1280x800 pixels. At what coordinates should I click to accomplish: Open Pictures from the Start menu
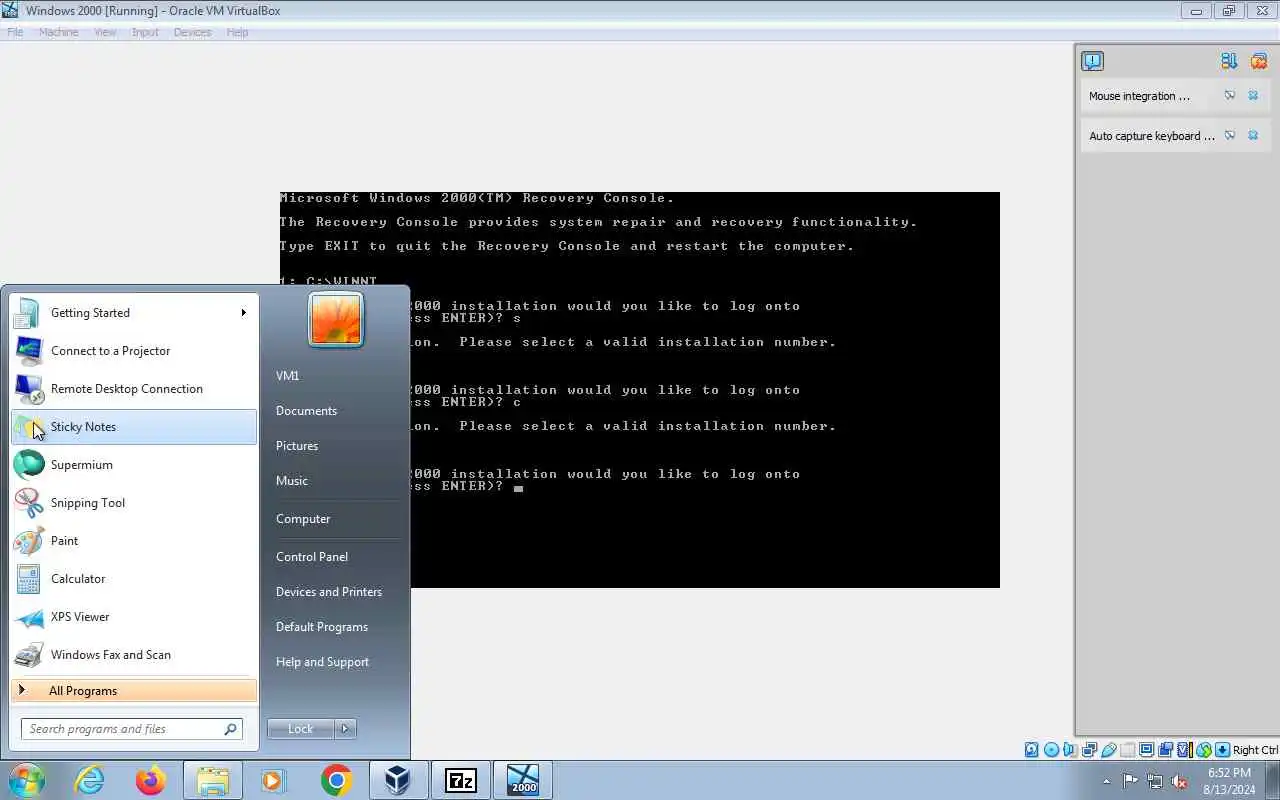pos(297,446)
